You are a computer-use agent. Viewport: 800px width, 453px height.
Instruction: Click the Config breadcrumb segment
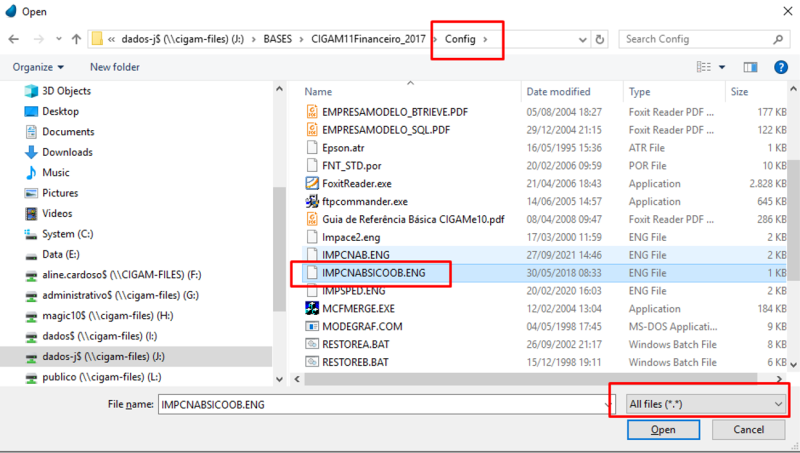pyautogui.click(x=460, y=39)
